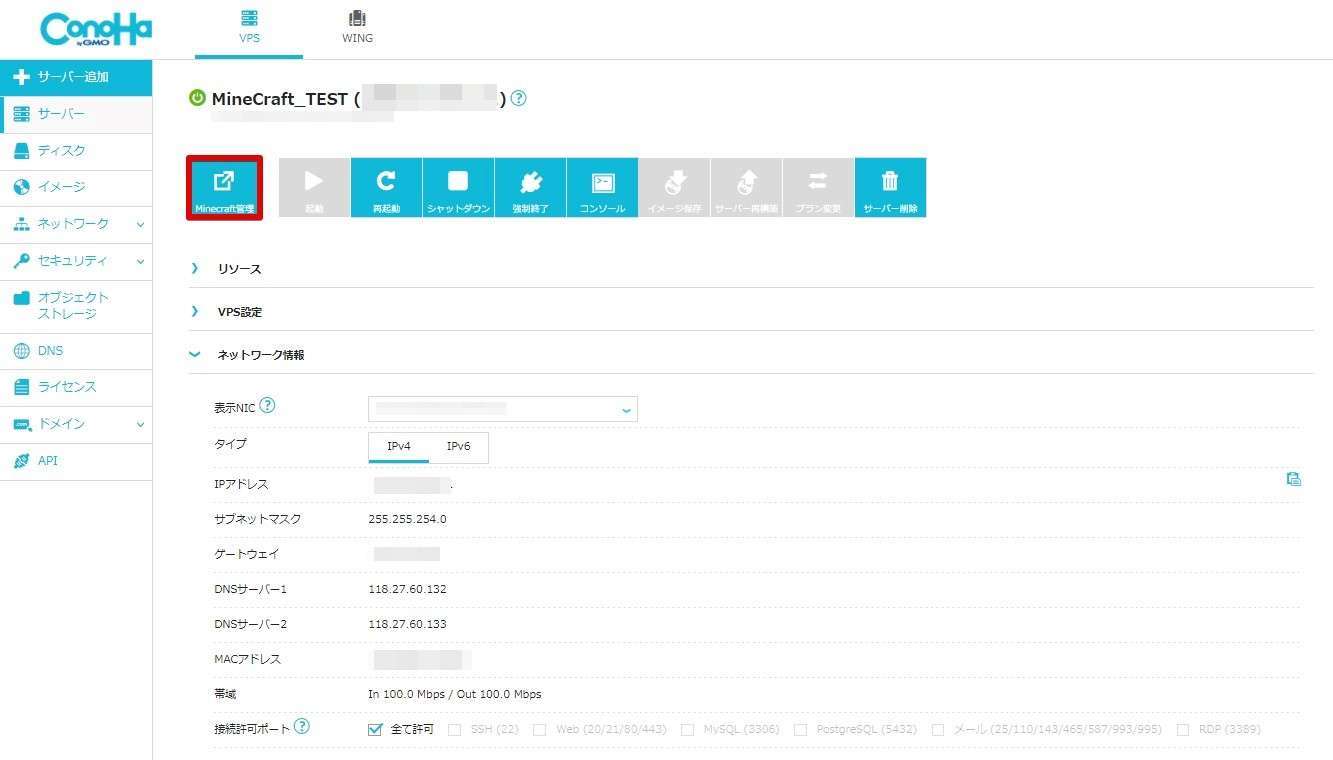This screenshot has height=760, width=1333.
Task: Toggle the メール port checkbox
Action: tap(938, 730)
